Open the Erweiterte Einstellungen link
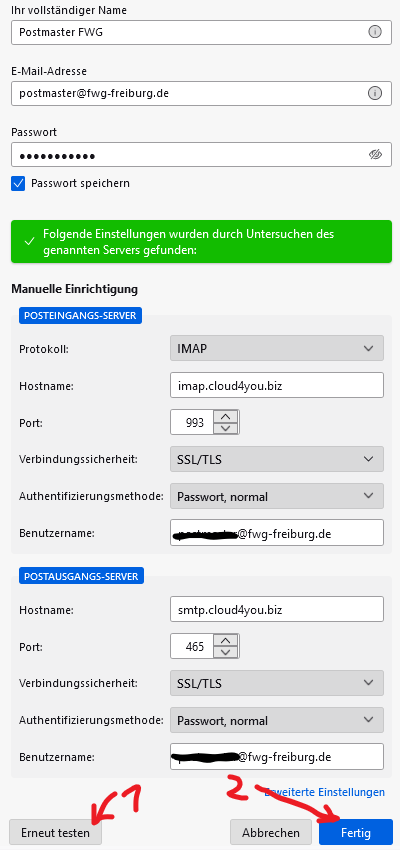The width and height of the screenshot is (400, 853). [x=325, y=792]
